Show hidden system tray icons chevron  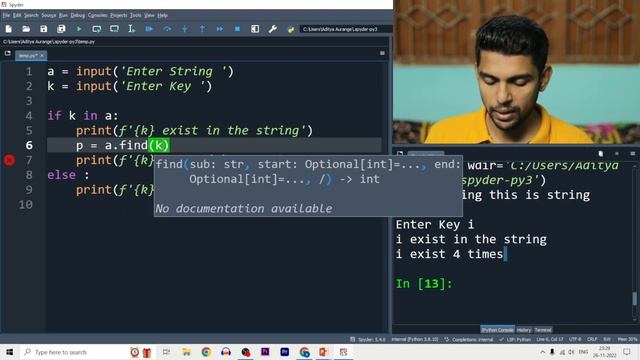(x=542, y=352)
